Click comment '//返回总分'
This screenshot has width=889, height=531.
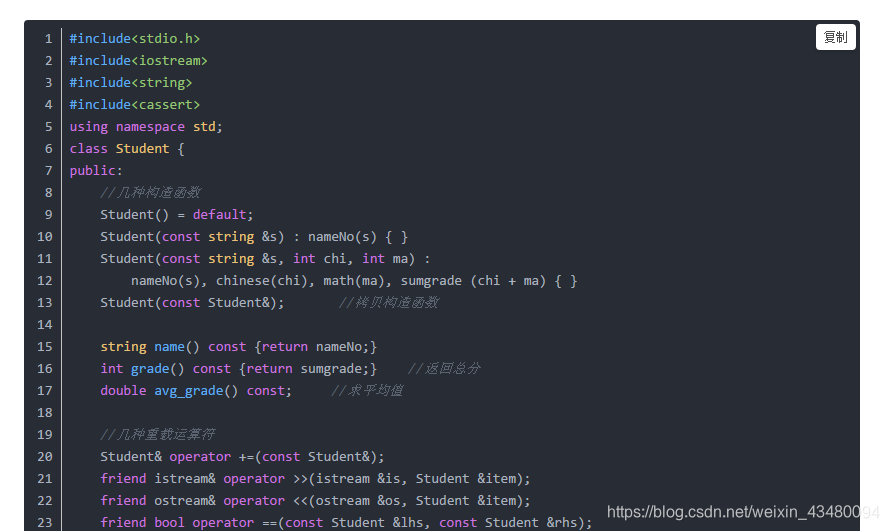point(444,369)
